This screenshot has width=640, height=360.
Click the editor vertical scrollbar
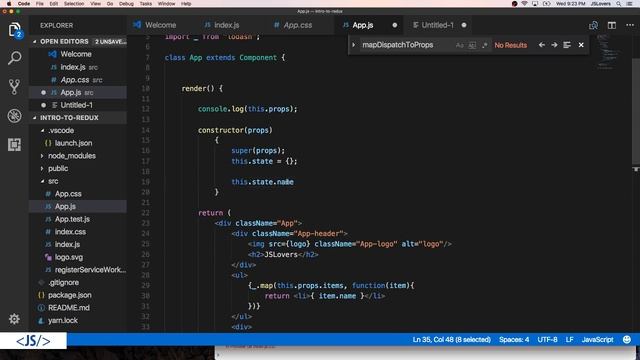coord(636,111)
